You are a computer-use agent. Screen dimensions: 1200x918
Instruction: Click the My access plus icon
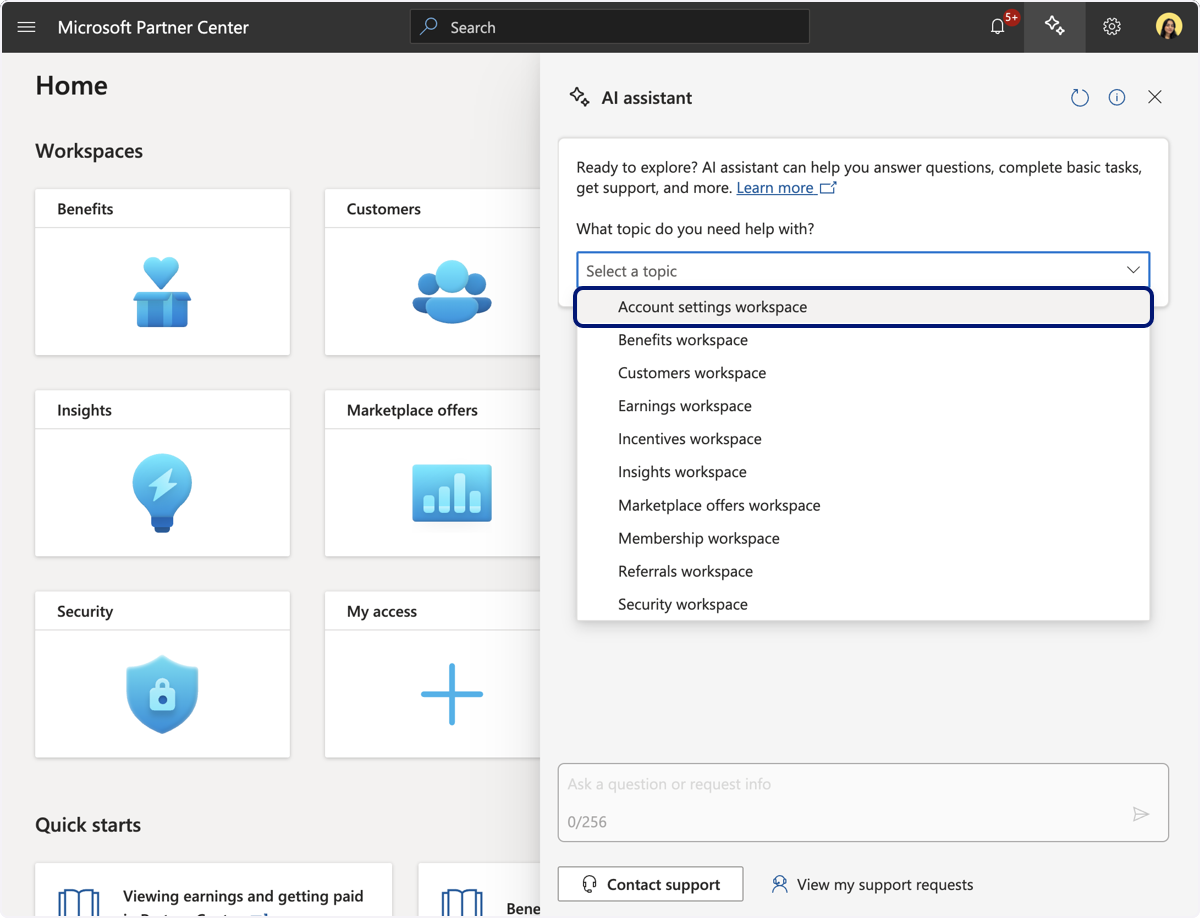[452, 694]
